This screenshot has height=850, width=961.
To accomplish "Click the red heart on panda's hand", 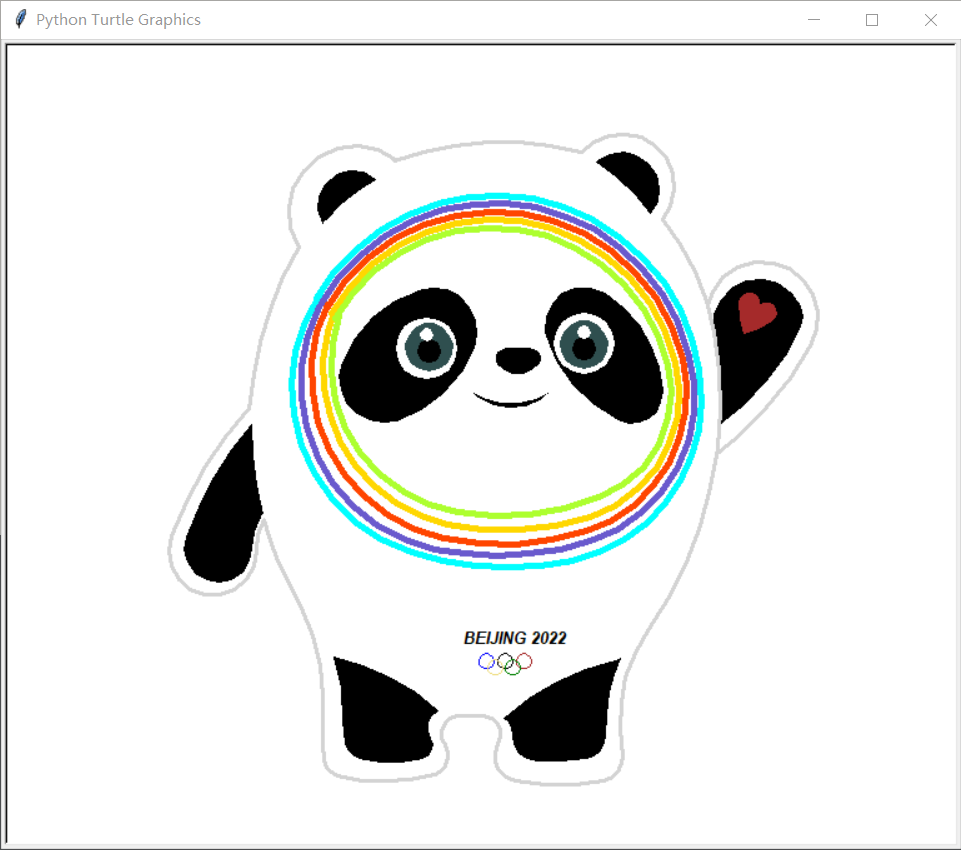I will click(757, 313).
